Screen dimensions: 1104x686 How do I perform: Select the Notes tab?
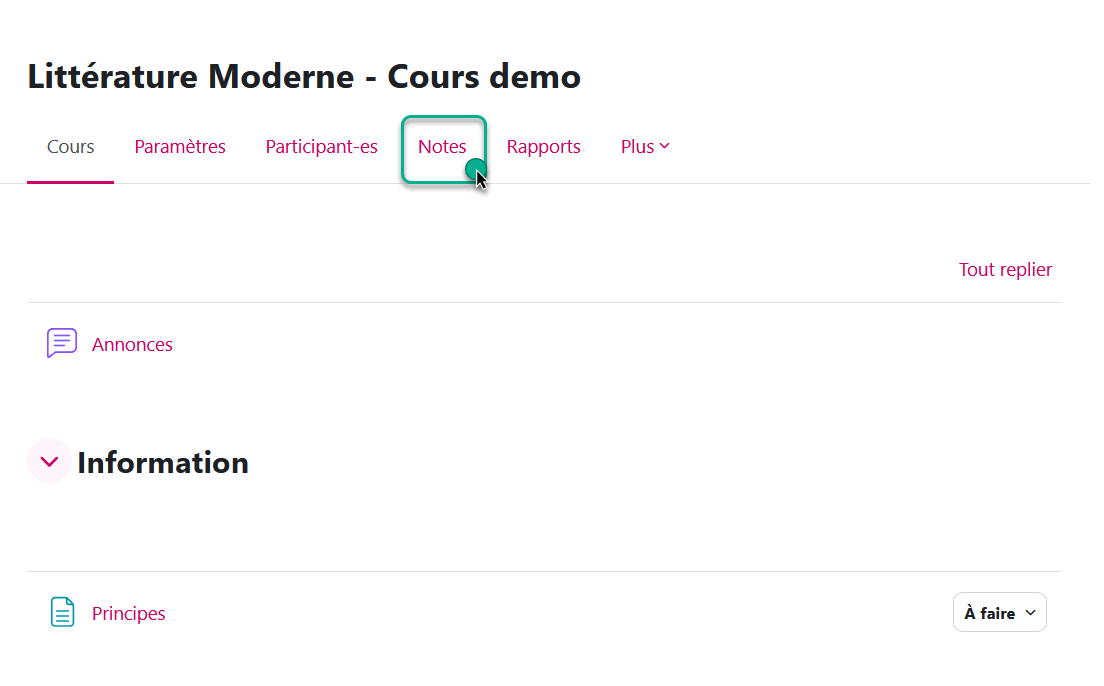point(442,147)
